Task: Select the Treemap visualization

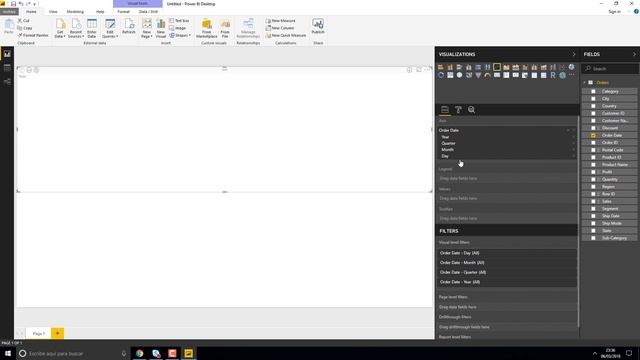Action: [450, 76]
